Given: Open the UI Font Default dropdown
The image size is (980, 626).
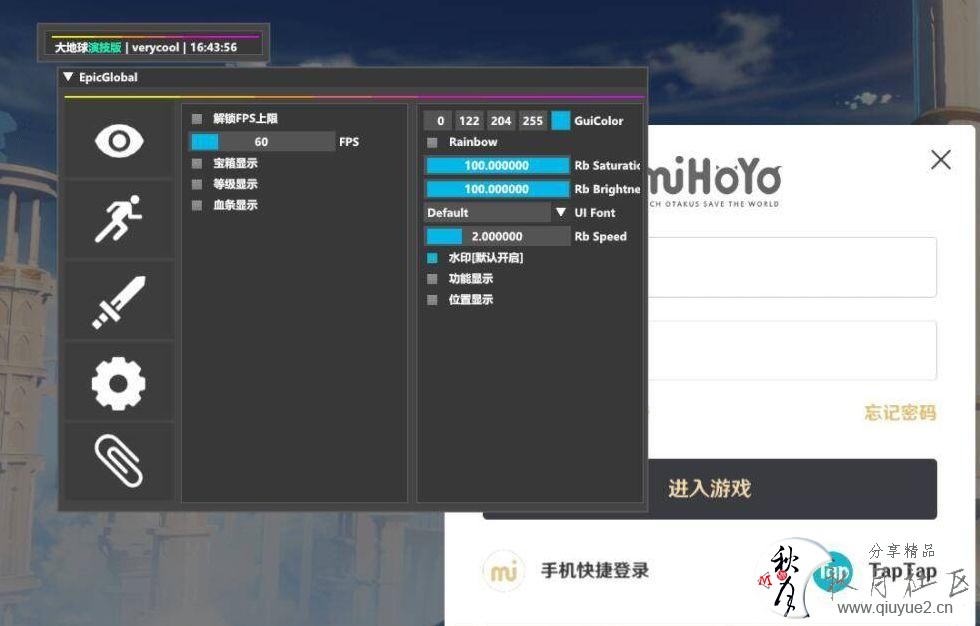Looking at the screenshot, I should (497, 213).
